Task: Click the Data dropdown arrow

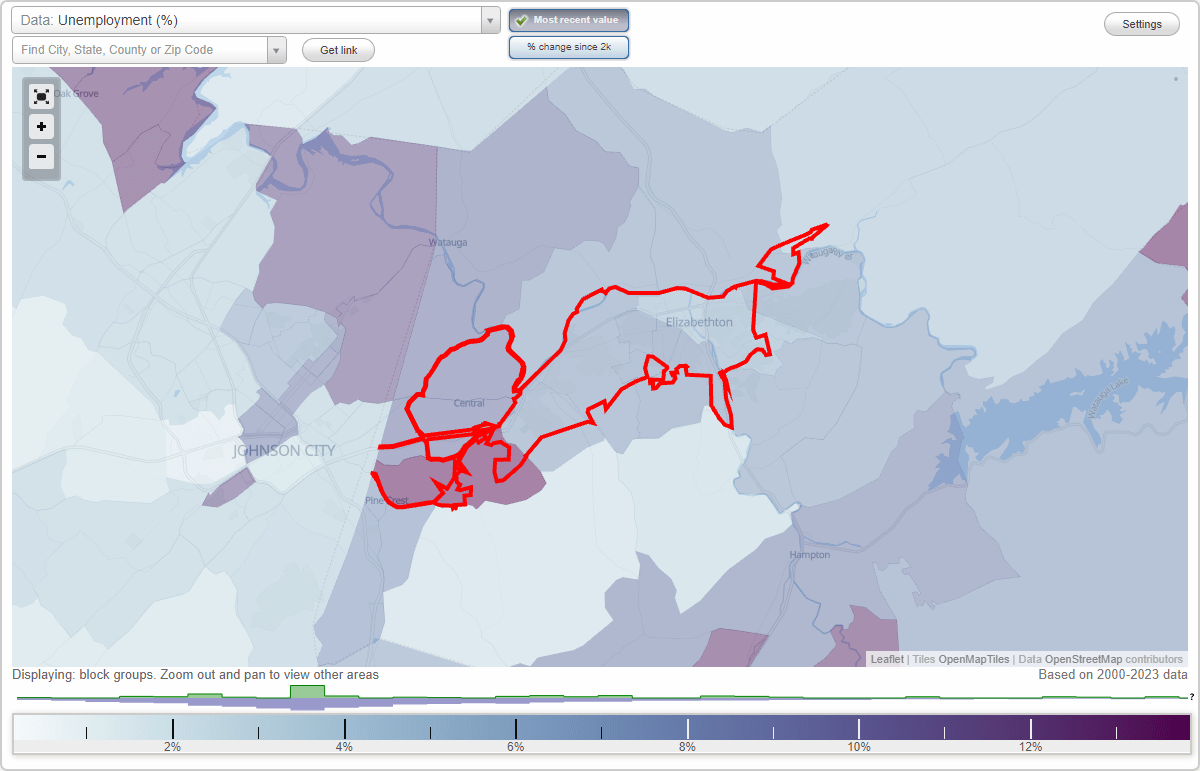Action: pos(489,19)
